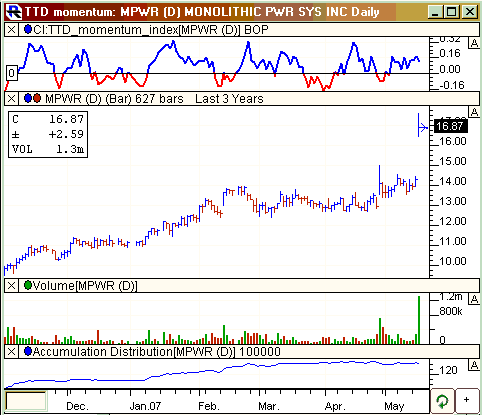
Task: Click blue dot of MPWR Bar title
Action: tap(28, 99)
